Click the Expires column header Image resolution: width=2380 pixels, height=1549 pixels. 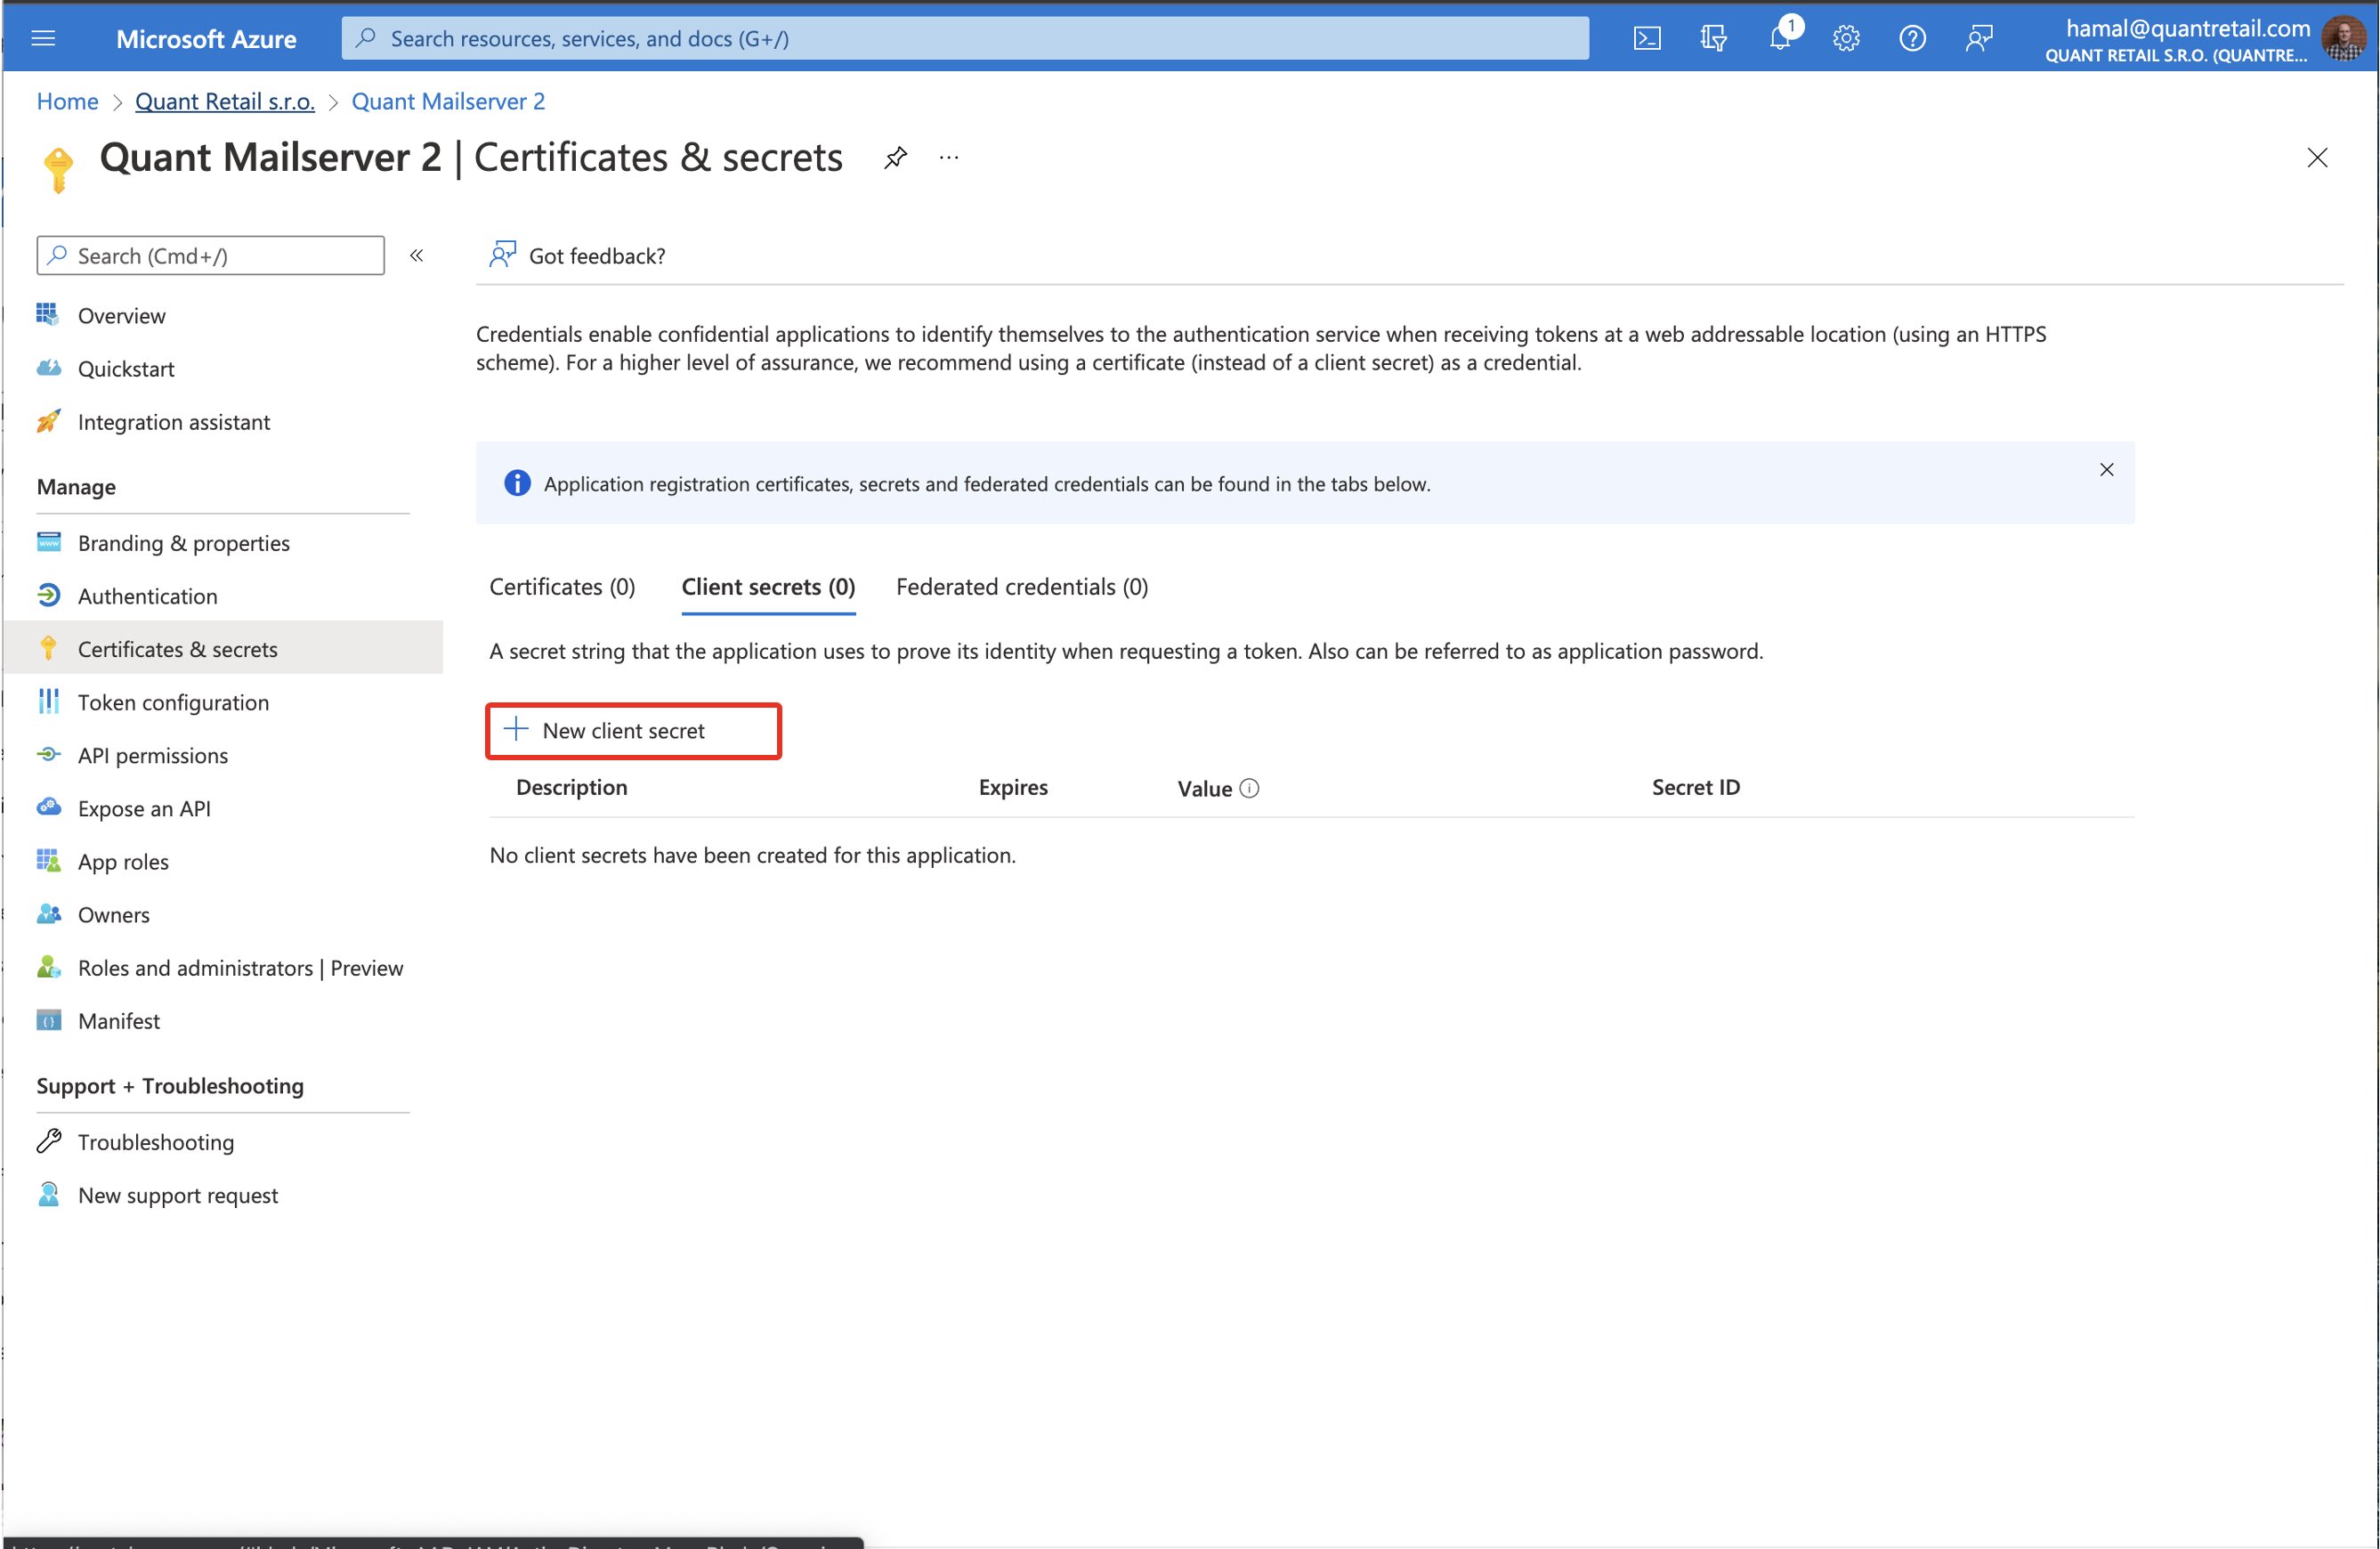[x=1012, y=787]
